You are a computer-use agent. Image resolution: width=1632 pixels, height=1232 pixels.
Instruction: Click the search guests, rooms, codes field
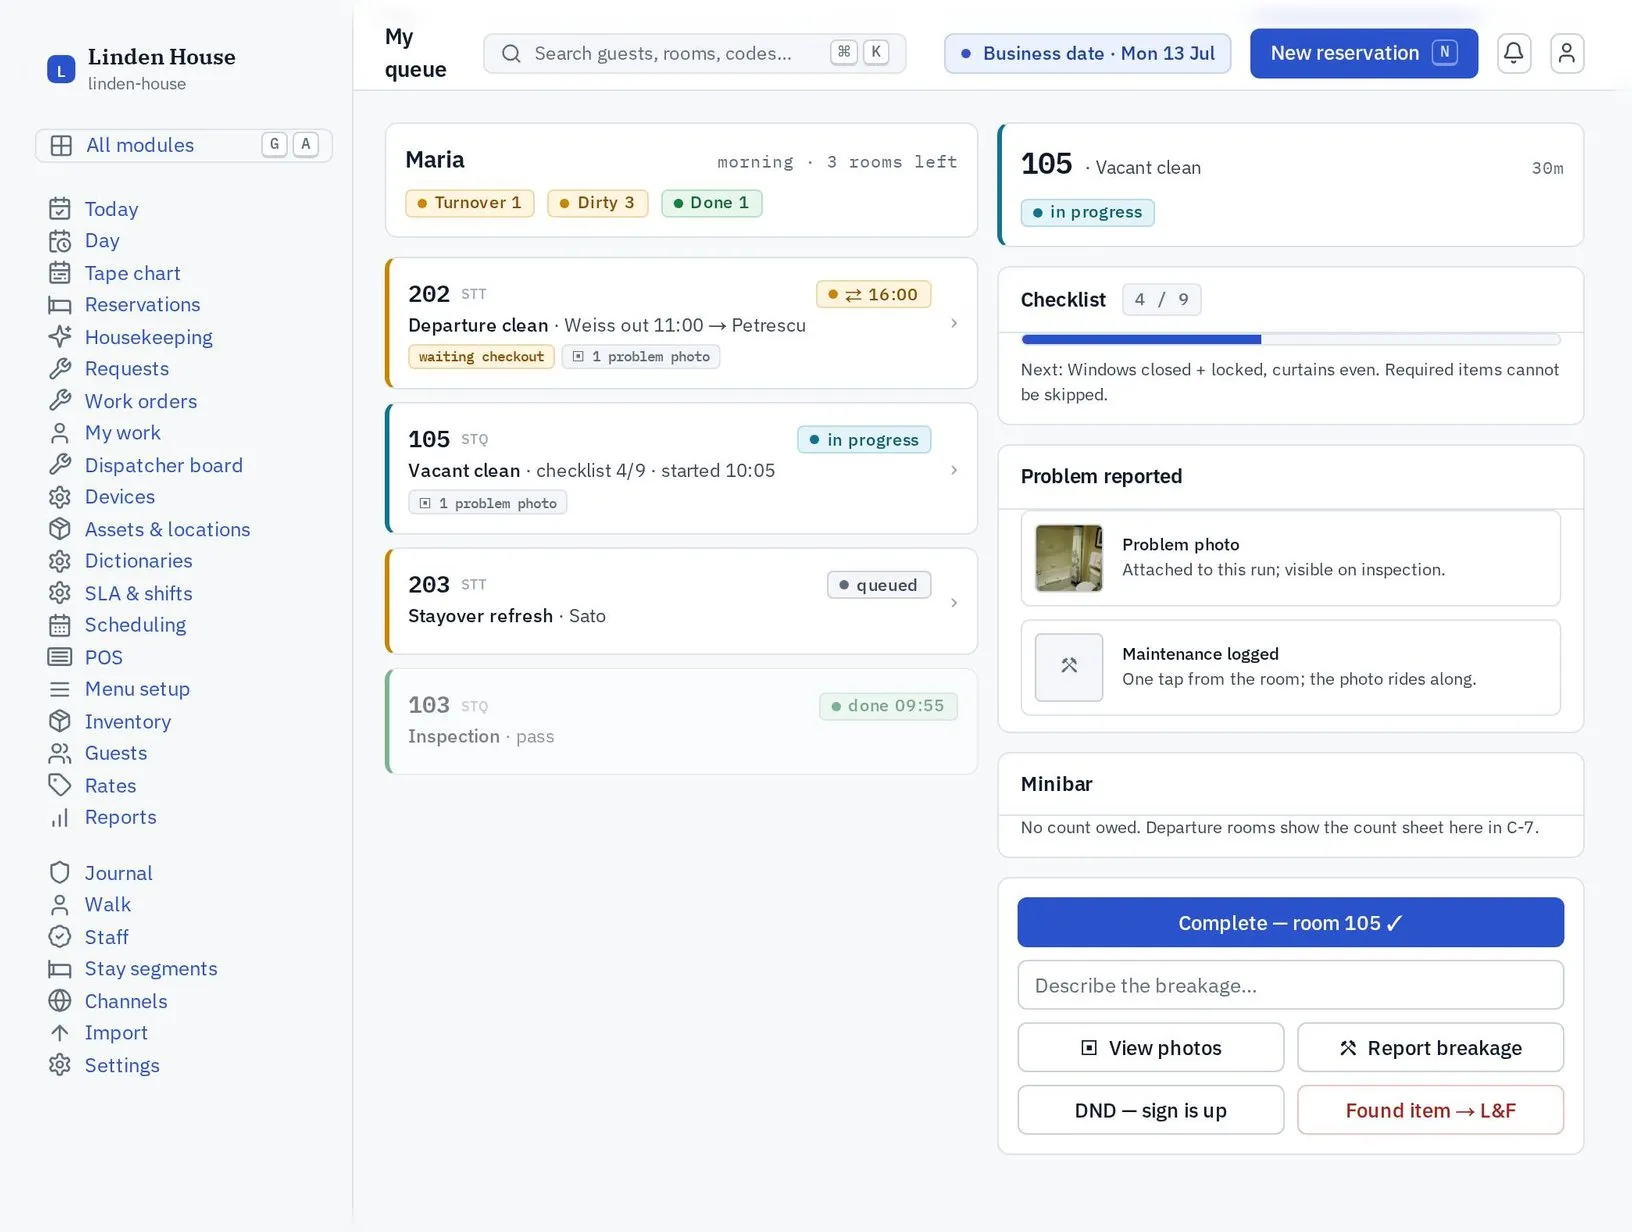click(695, 53)
